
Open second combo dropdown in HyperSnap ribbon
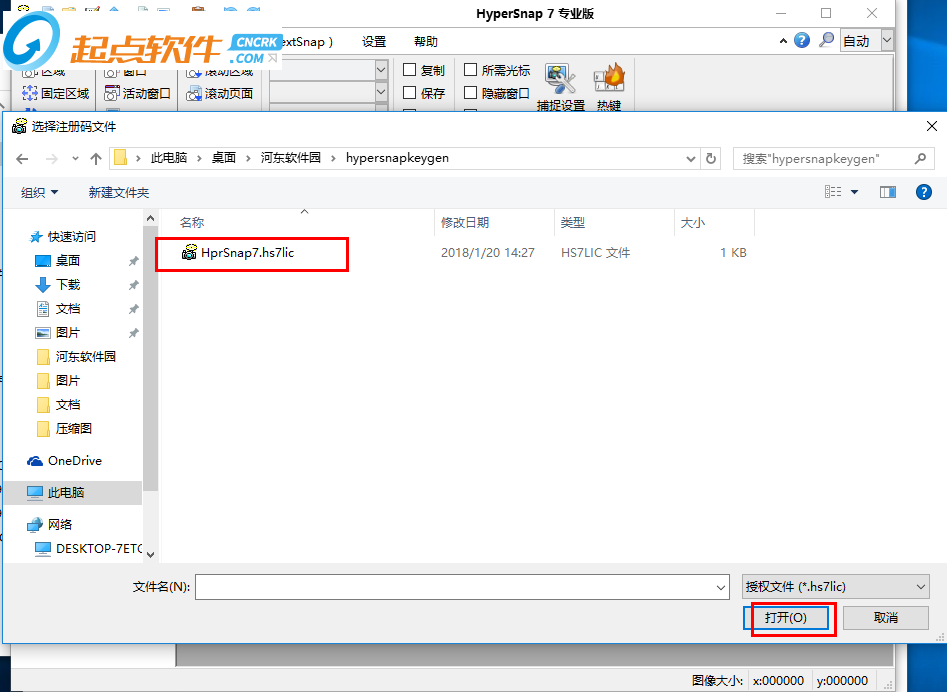click(381, 92)
